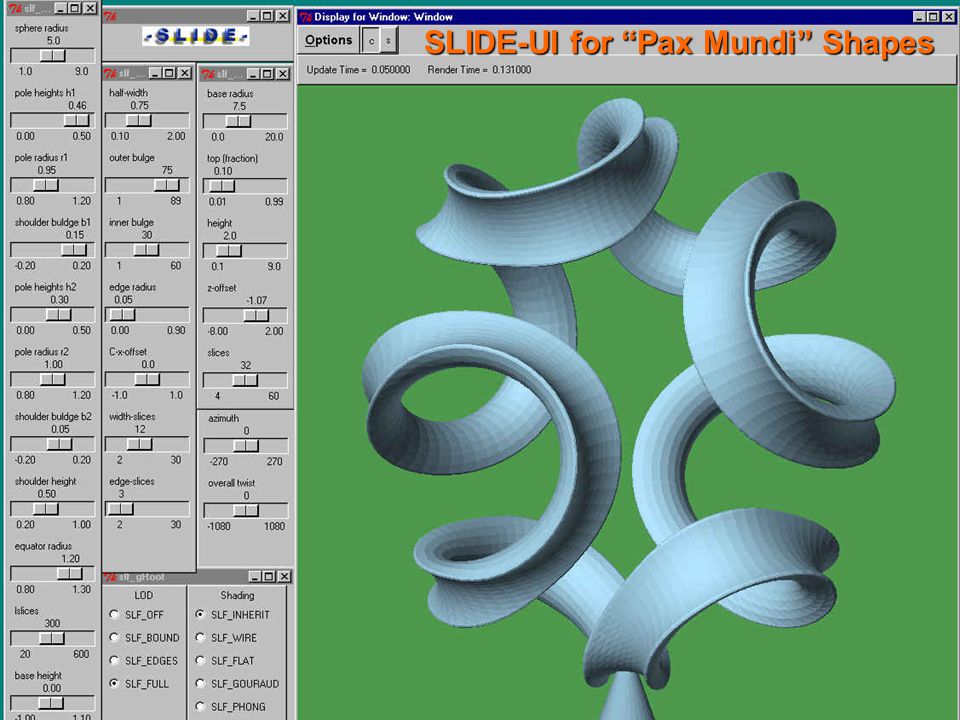The height and width of the screenshot is (720, 960).
Task: Click the shoulder buldge b2 slider
Action: (x=53, y=444)
